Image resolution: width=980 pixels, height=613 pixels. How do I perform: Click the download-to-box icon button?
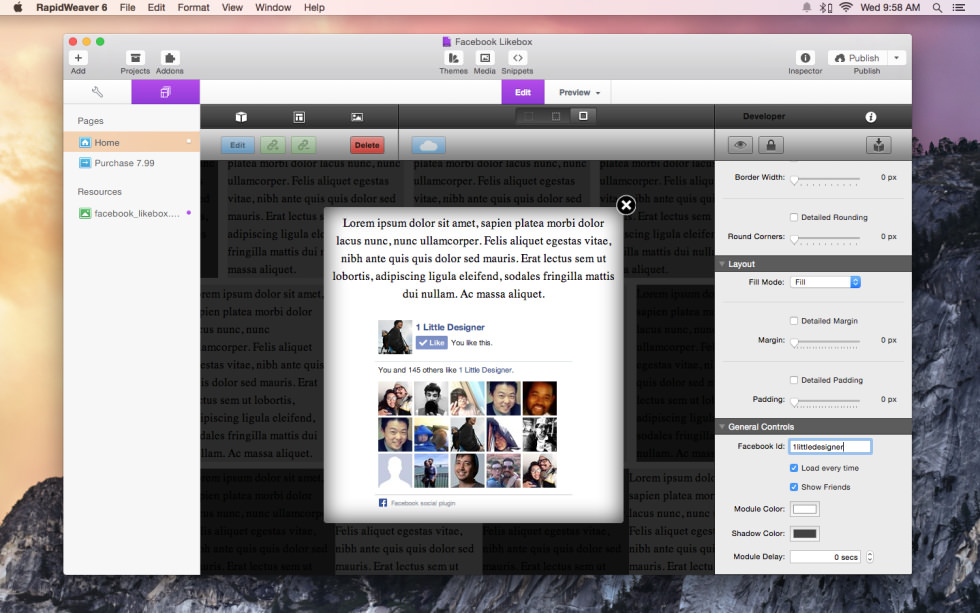[x=879, y=145]
